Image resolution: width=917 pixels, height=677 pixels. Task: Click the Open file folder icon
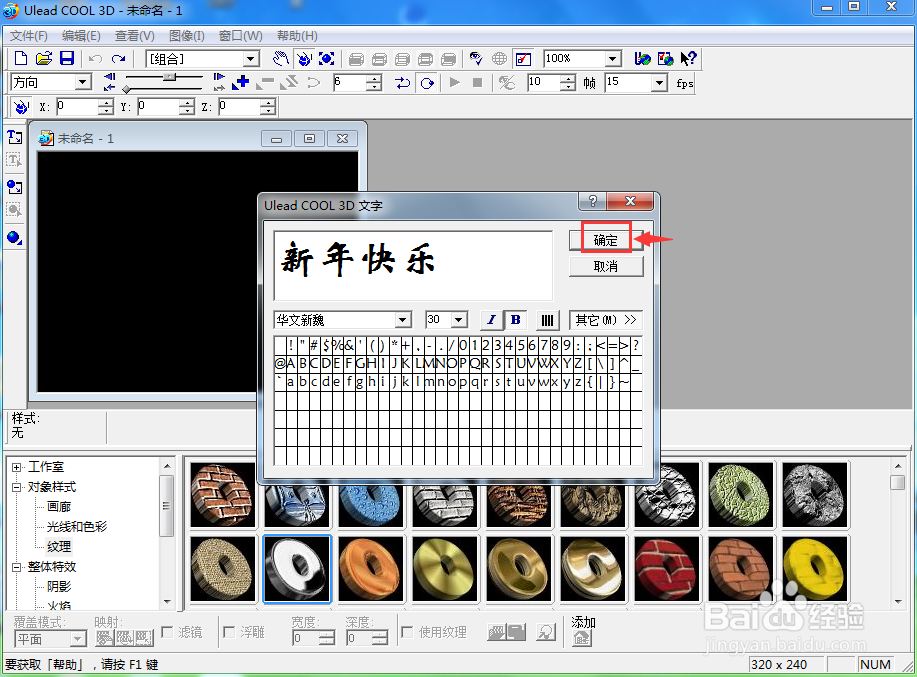(44, 58)
